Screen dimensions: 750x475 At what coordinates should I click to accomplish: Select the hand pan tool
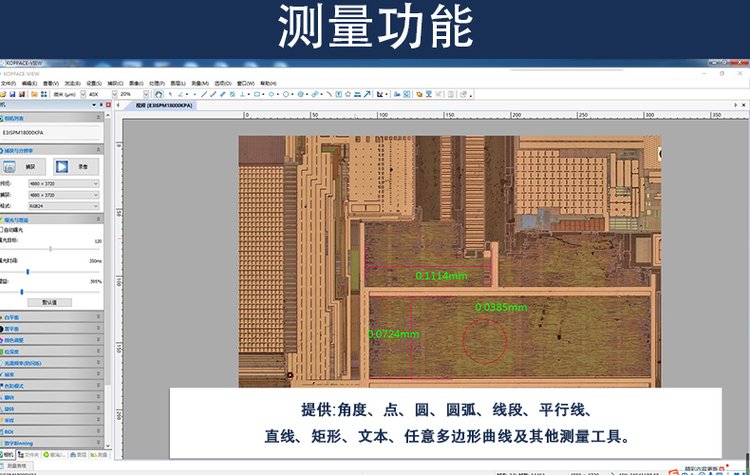click(158, 94)
